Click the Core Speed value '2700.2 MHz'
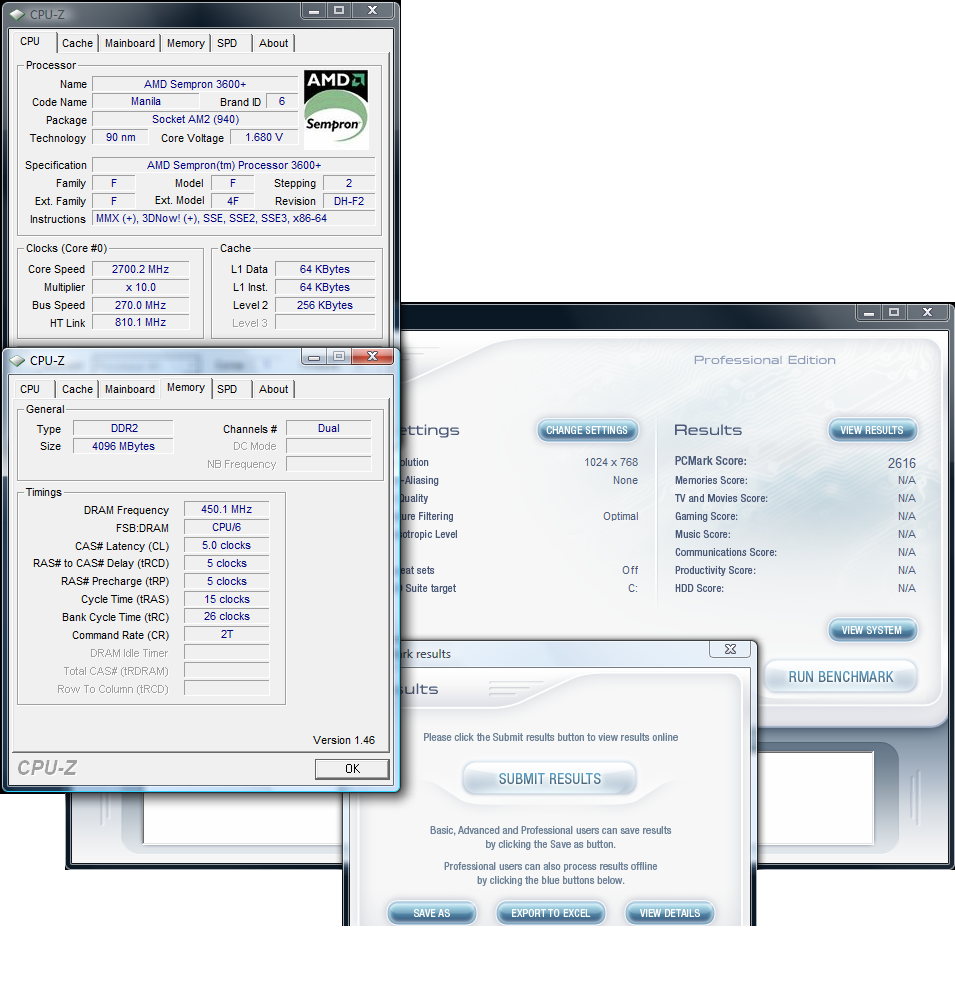The width and height of the screenshot is (955, 996). 140,269
